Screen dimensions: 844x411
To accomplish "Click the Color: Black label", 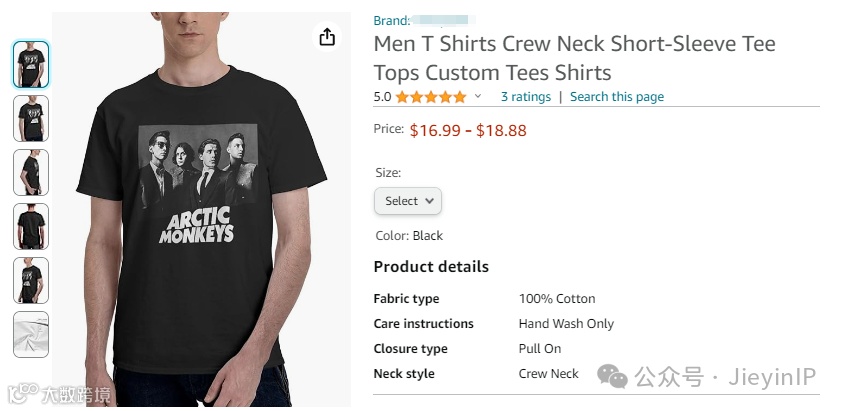I will (x=408, y=236).
